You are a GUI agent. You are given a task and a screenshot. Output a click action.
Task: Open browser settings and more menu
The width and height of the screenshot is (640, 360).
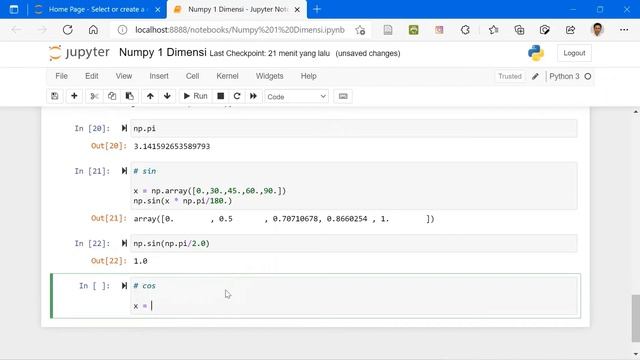(624, 30)
